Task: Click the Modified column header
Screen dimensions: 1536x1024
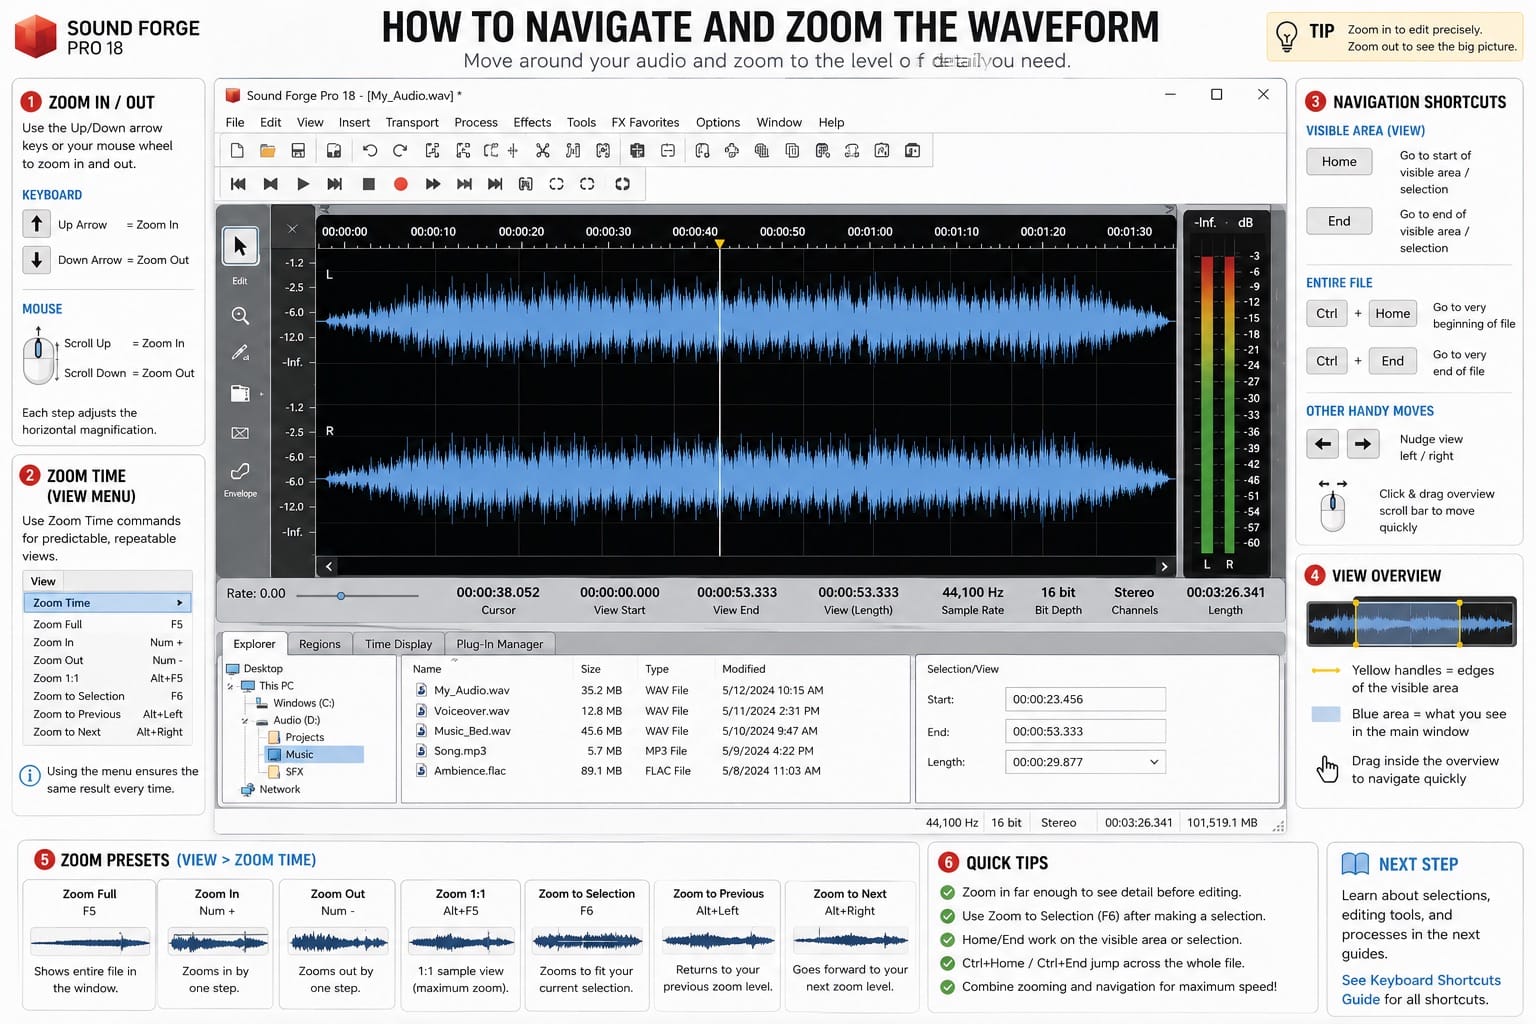Action: 744,669
